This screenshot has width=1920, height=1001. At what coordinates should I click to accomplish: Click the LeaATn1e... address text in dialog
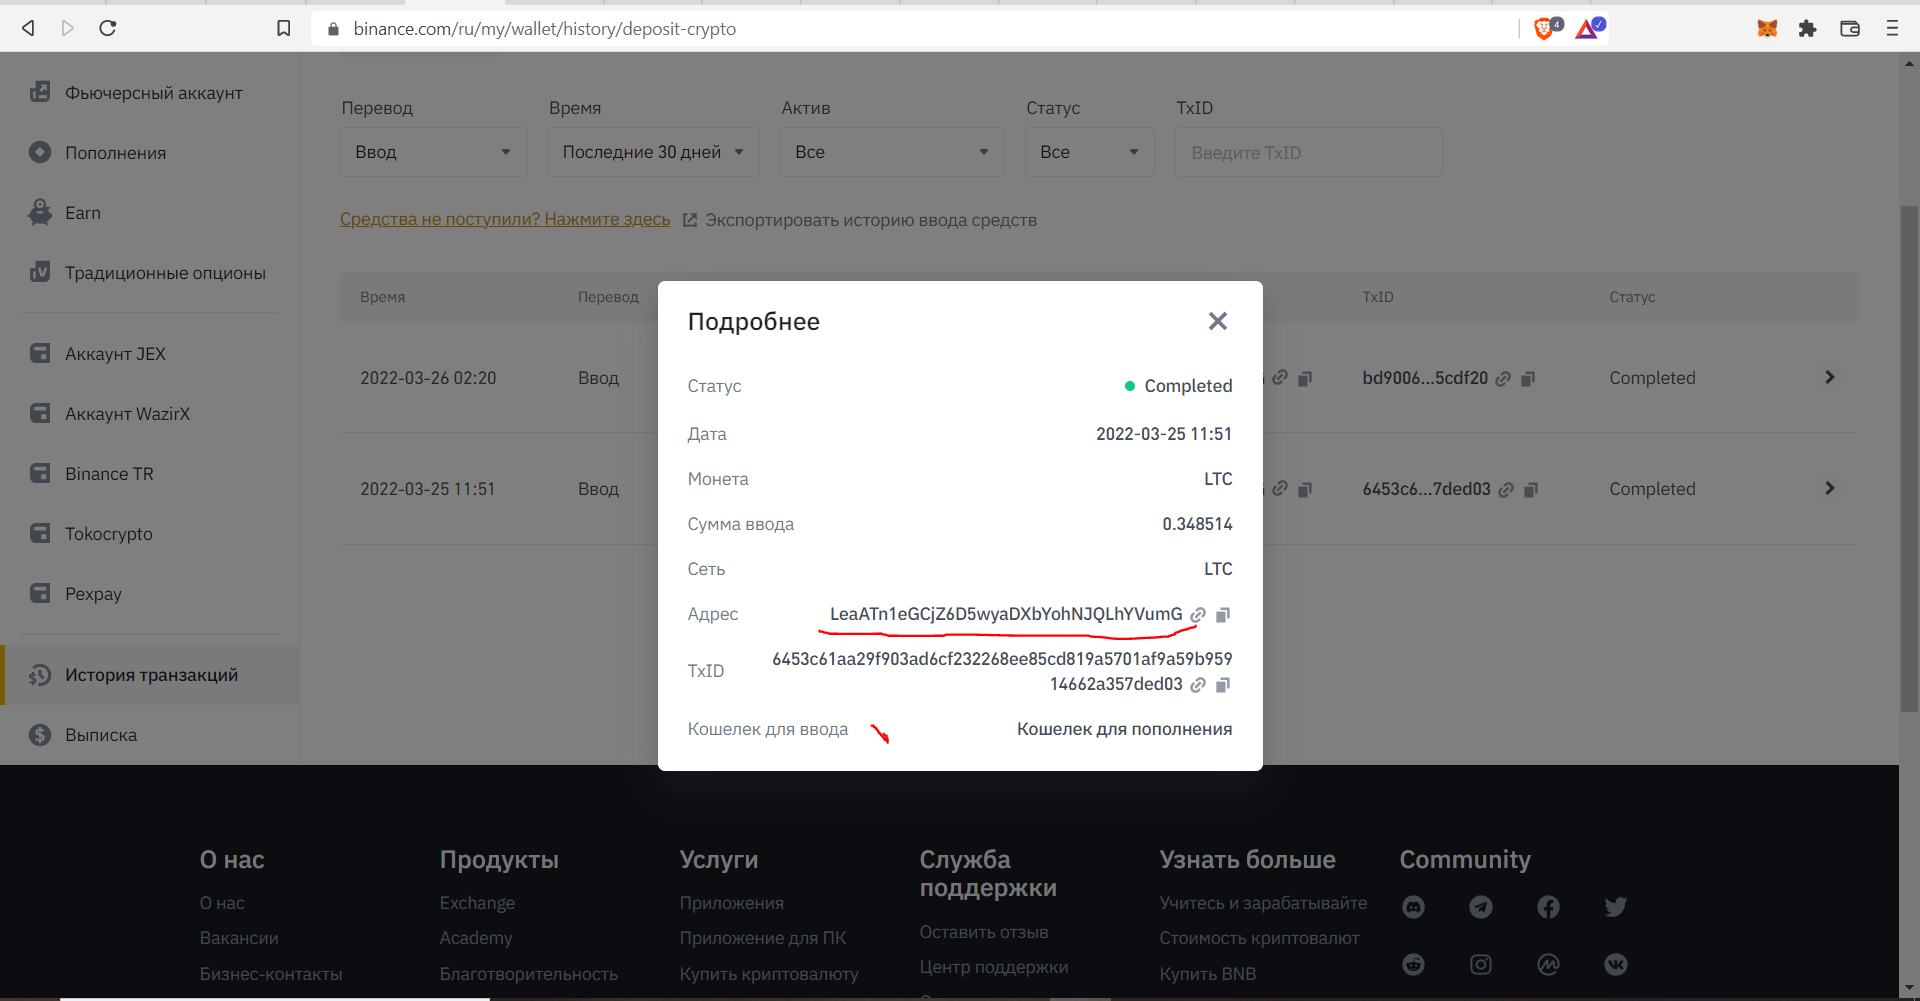click(x=1006, y=614)
